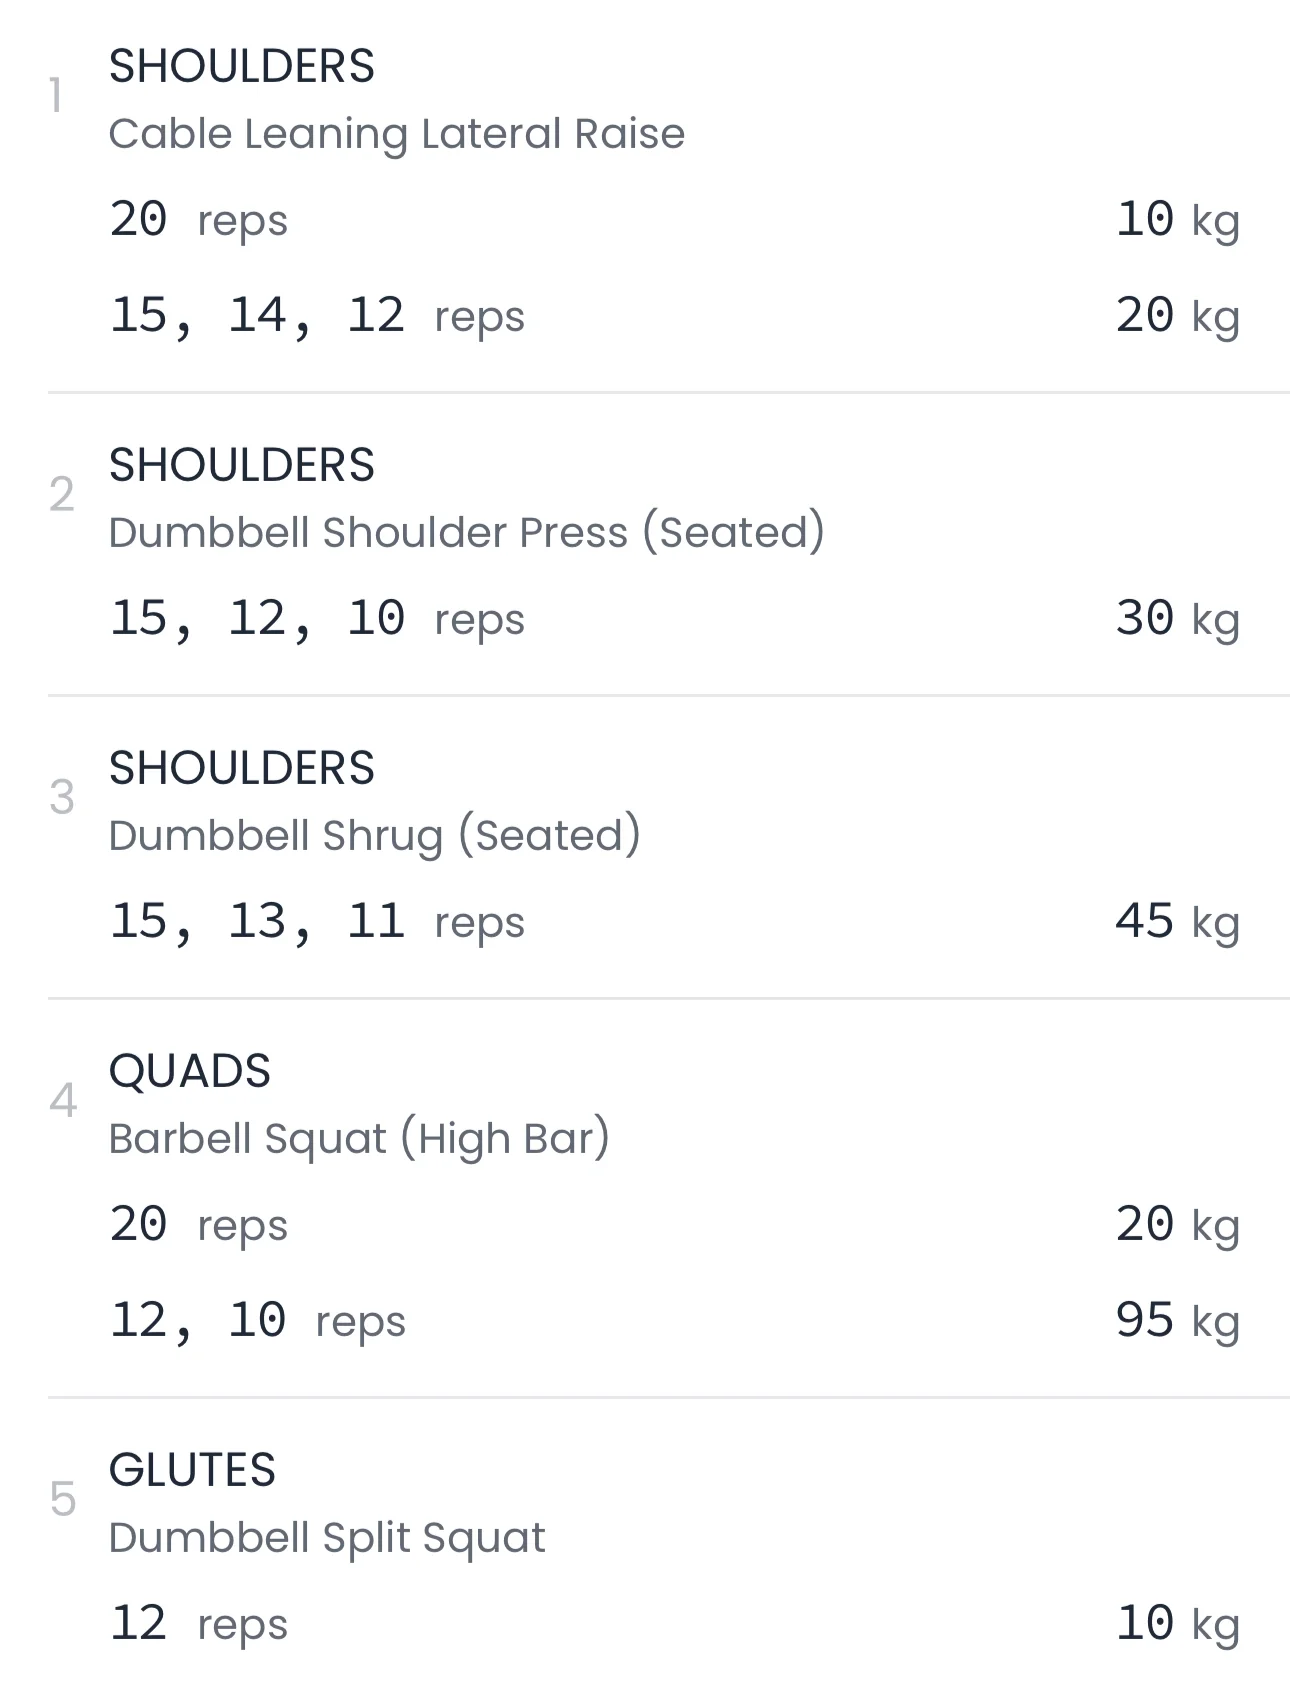Select the Dumbbell Shoulder Press (Seated) exercise
Image resolution: width=1290 pixels, height=1690 pixels.
pyautogui.click(x=466, y=532)
